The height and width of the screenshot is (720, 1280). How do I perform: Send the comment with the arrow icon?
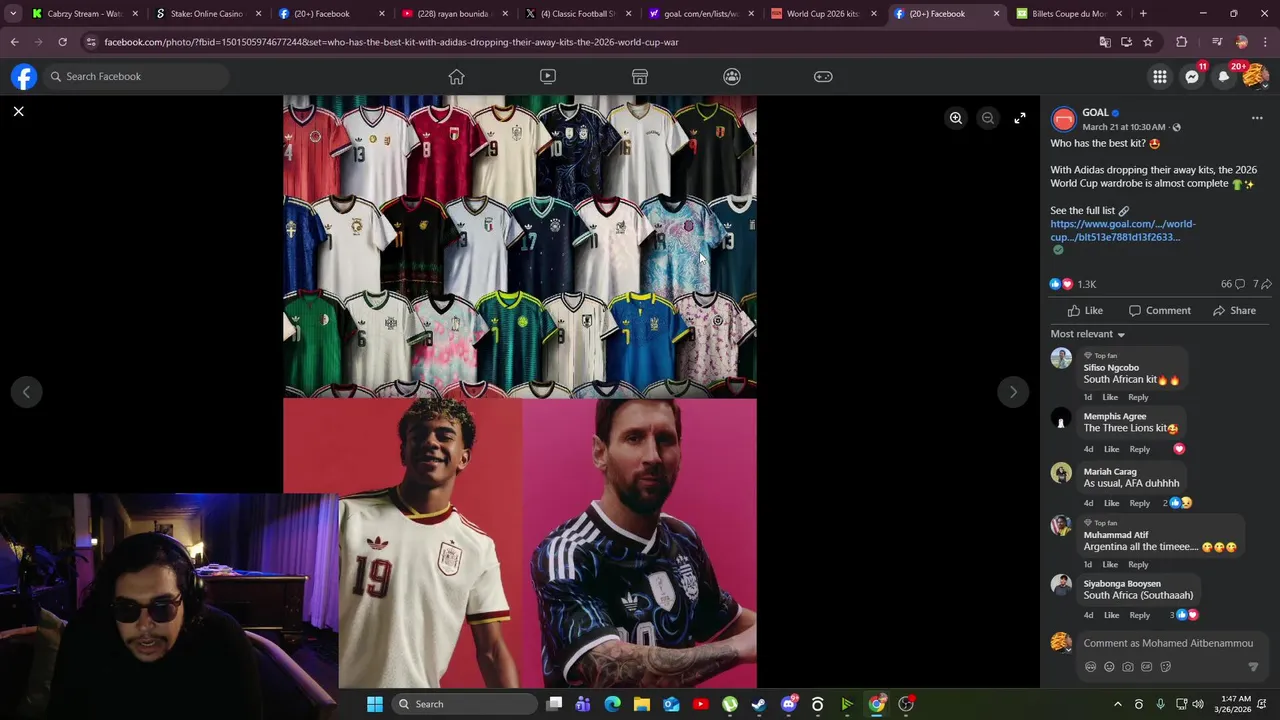point(1253,667)
